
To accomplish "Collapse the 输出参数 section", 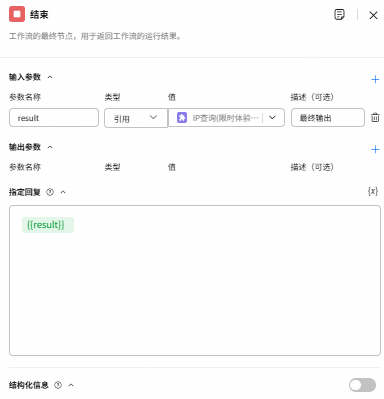I will (50, 147).
